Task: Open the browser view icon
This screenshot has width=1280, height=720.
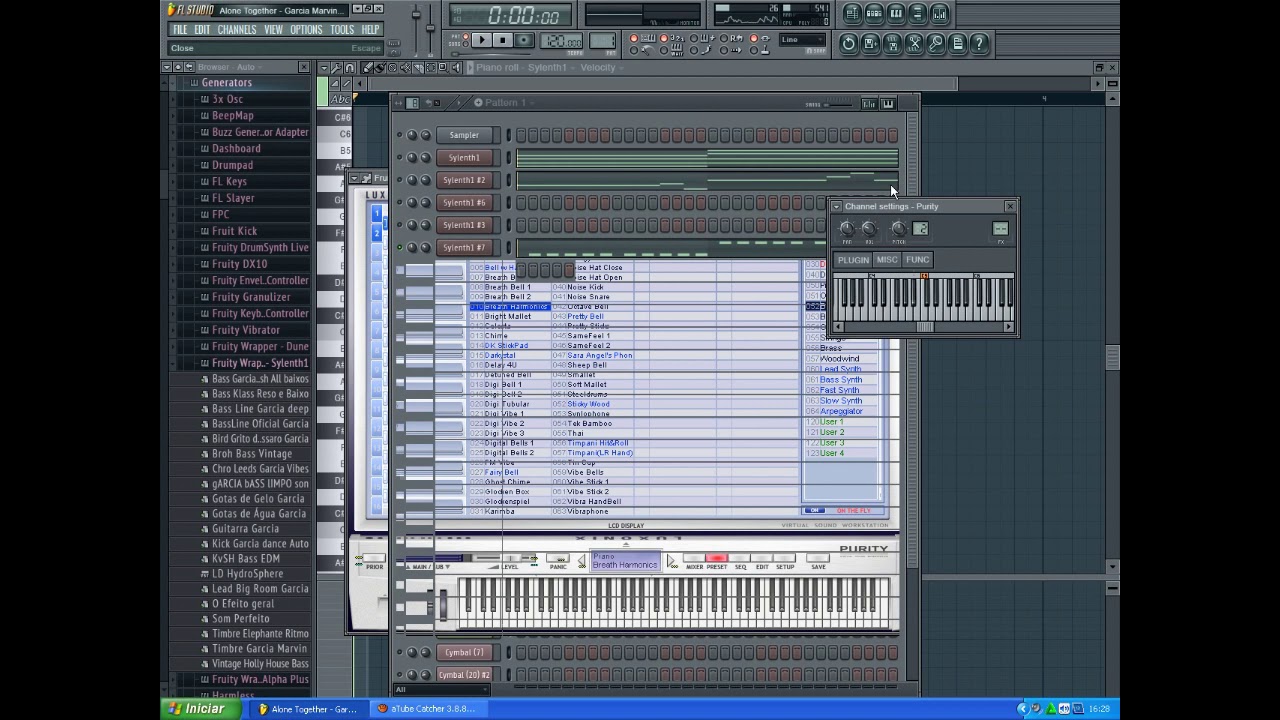Action: tap(918, 14)
